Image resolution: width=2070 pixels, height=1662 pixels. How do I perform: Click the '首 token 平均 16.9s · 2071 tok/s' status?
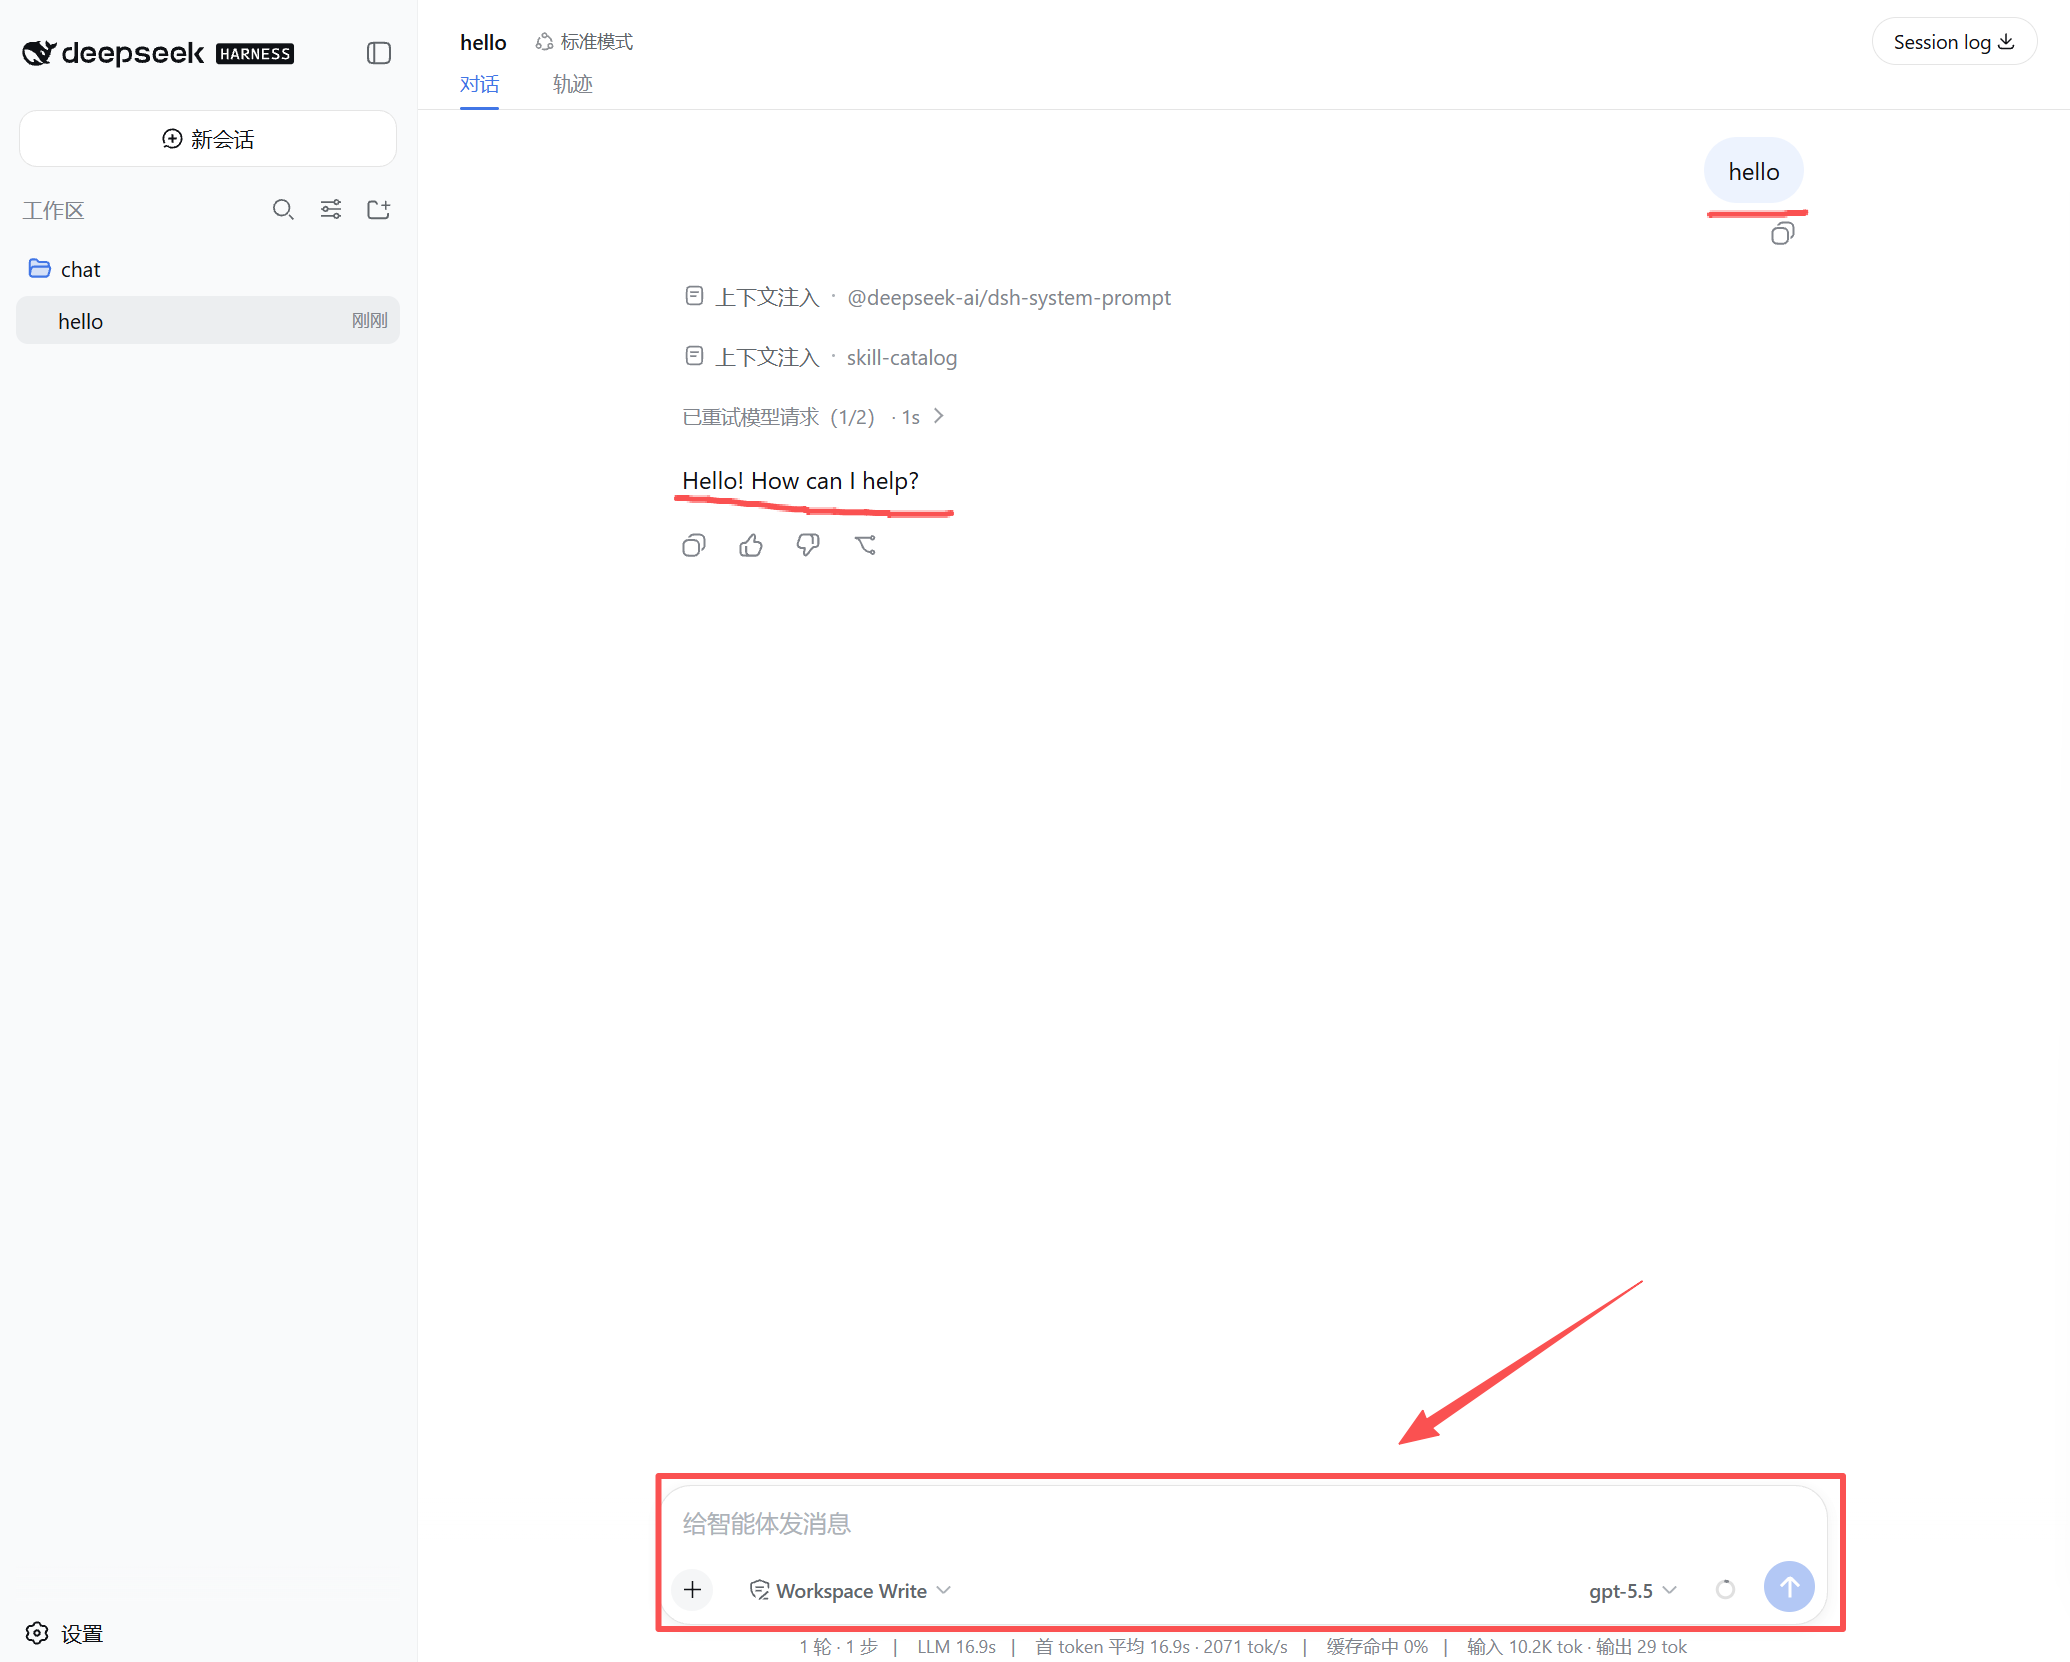coord(1161,1647)
